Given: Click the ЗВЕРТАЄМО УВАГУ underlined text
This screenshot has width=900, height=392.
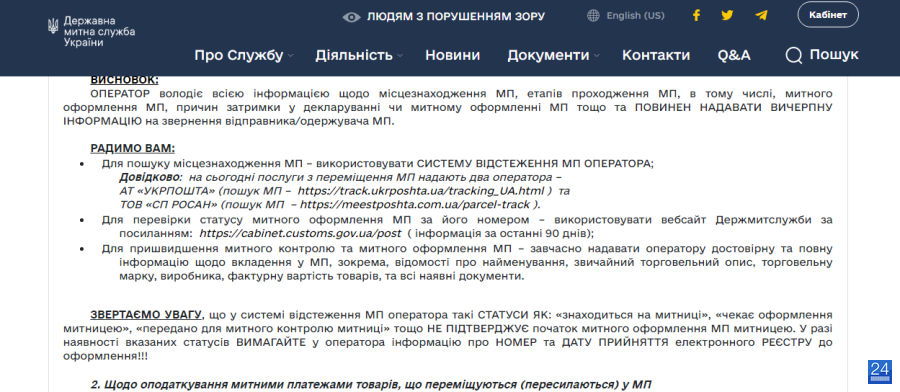Looking at the screenshot, I should coord(146,315).
